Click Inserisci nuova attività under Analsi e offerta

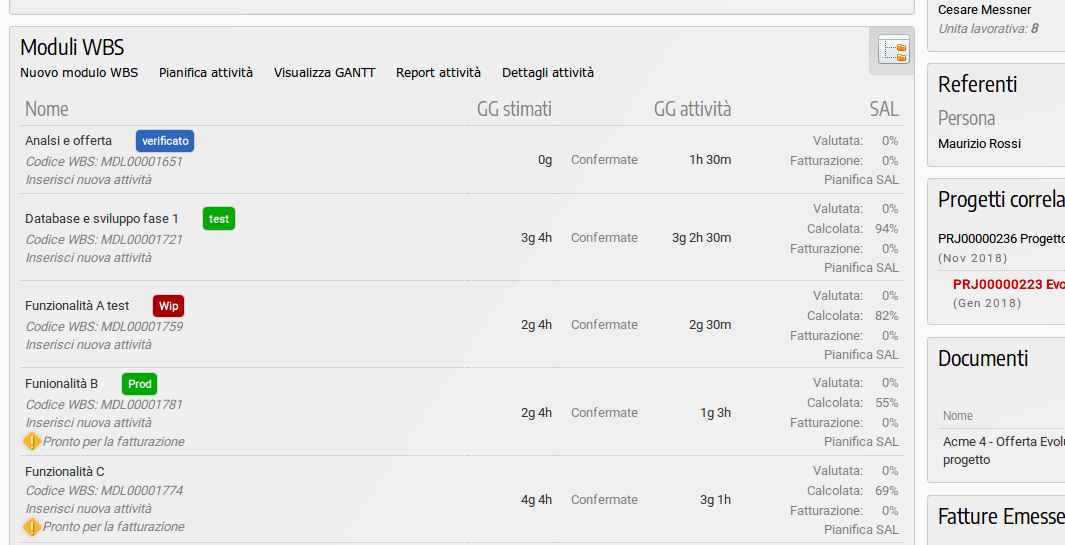pos(88,179)
